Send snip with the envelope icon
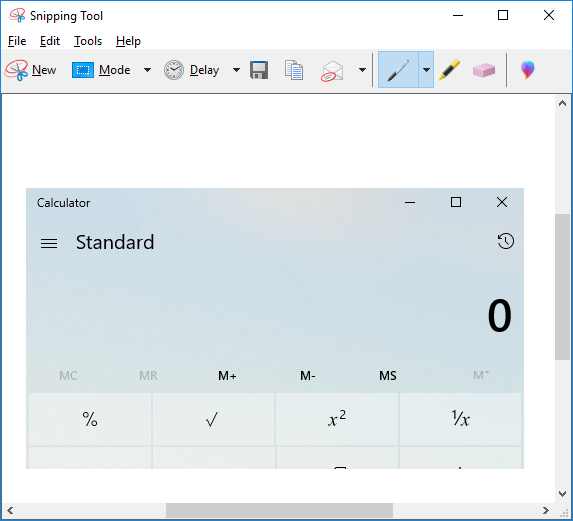The width and height of the screenshot is (573, 521). 332,71
